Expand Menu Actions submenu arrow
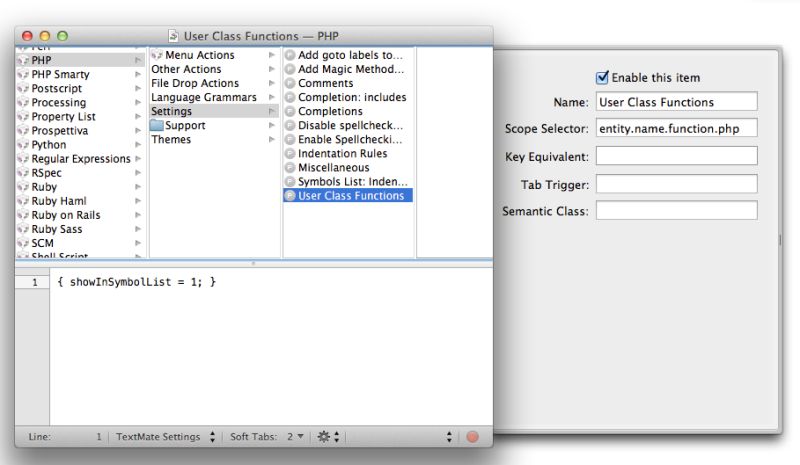The height and width of the screenshot is (465, 800). click(272, 55)
